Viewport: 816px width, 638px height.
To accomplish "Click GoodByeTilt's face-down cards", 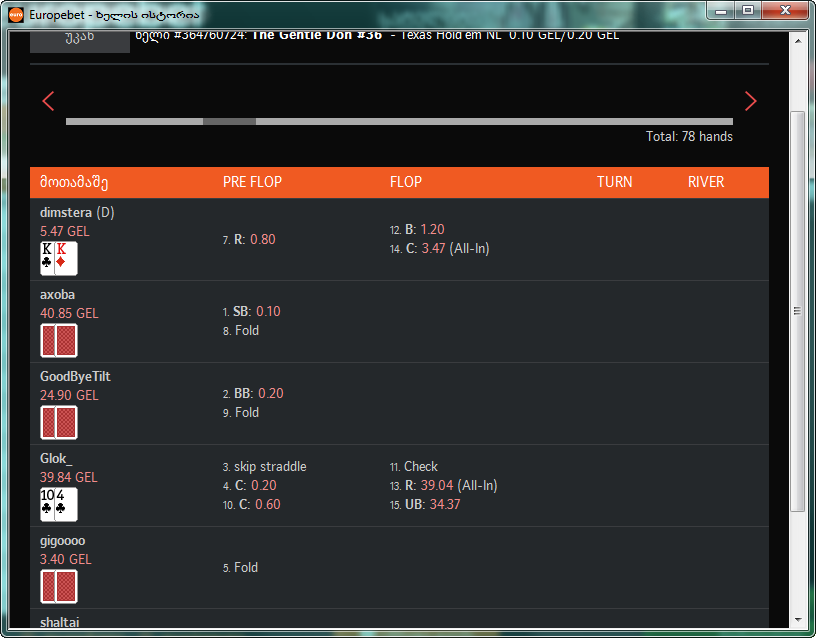I will 59,423.
